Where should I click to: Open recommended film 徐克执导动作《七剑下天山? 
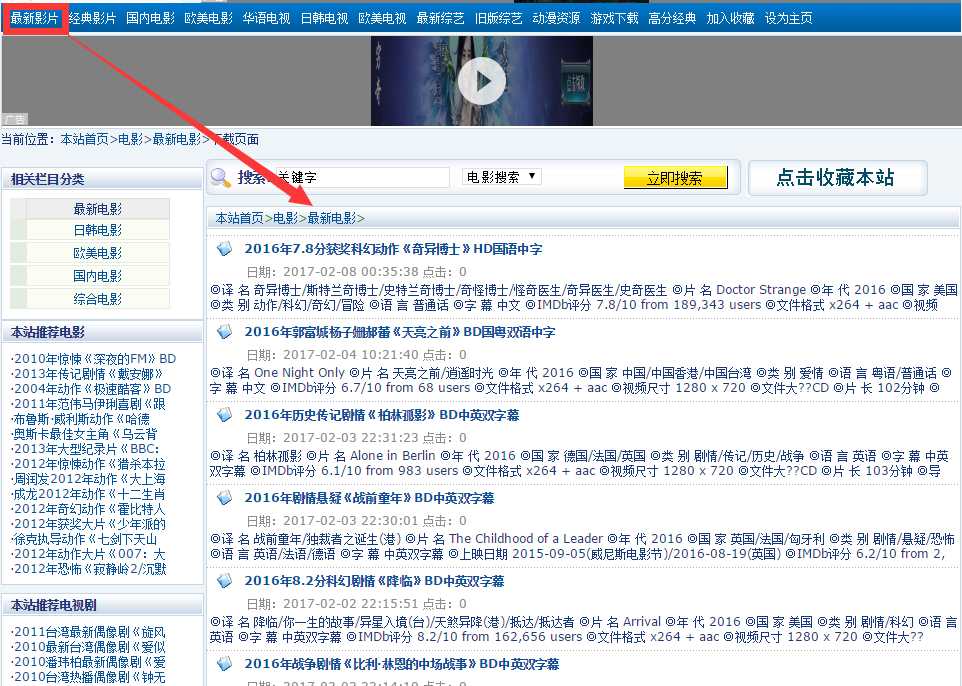coord(85,539)
